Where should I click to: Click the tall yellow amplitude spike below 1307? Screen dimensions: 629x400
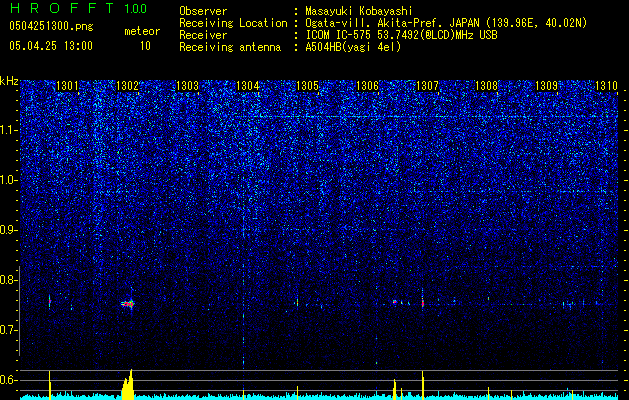pyautogui.click(x=423, y=385)
